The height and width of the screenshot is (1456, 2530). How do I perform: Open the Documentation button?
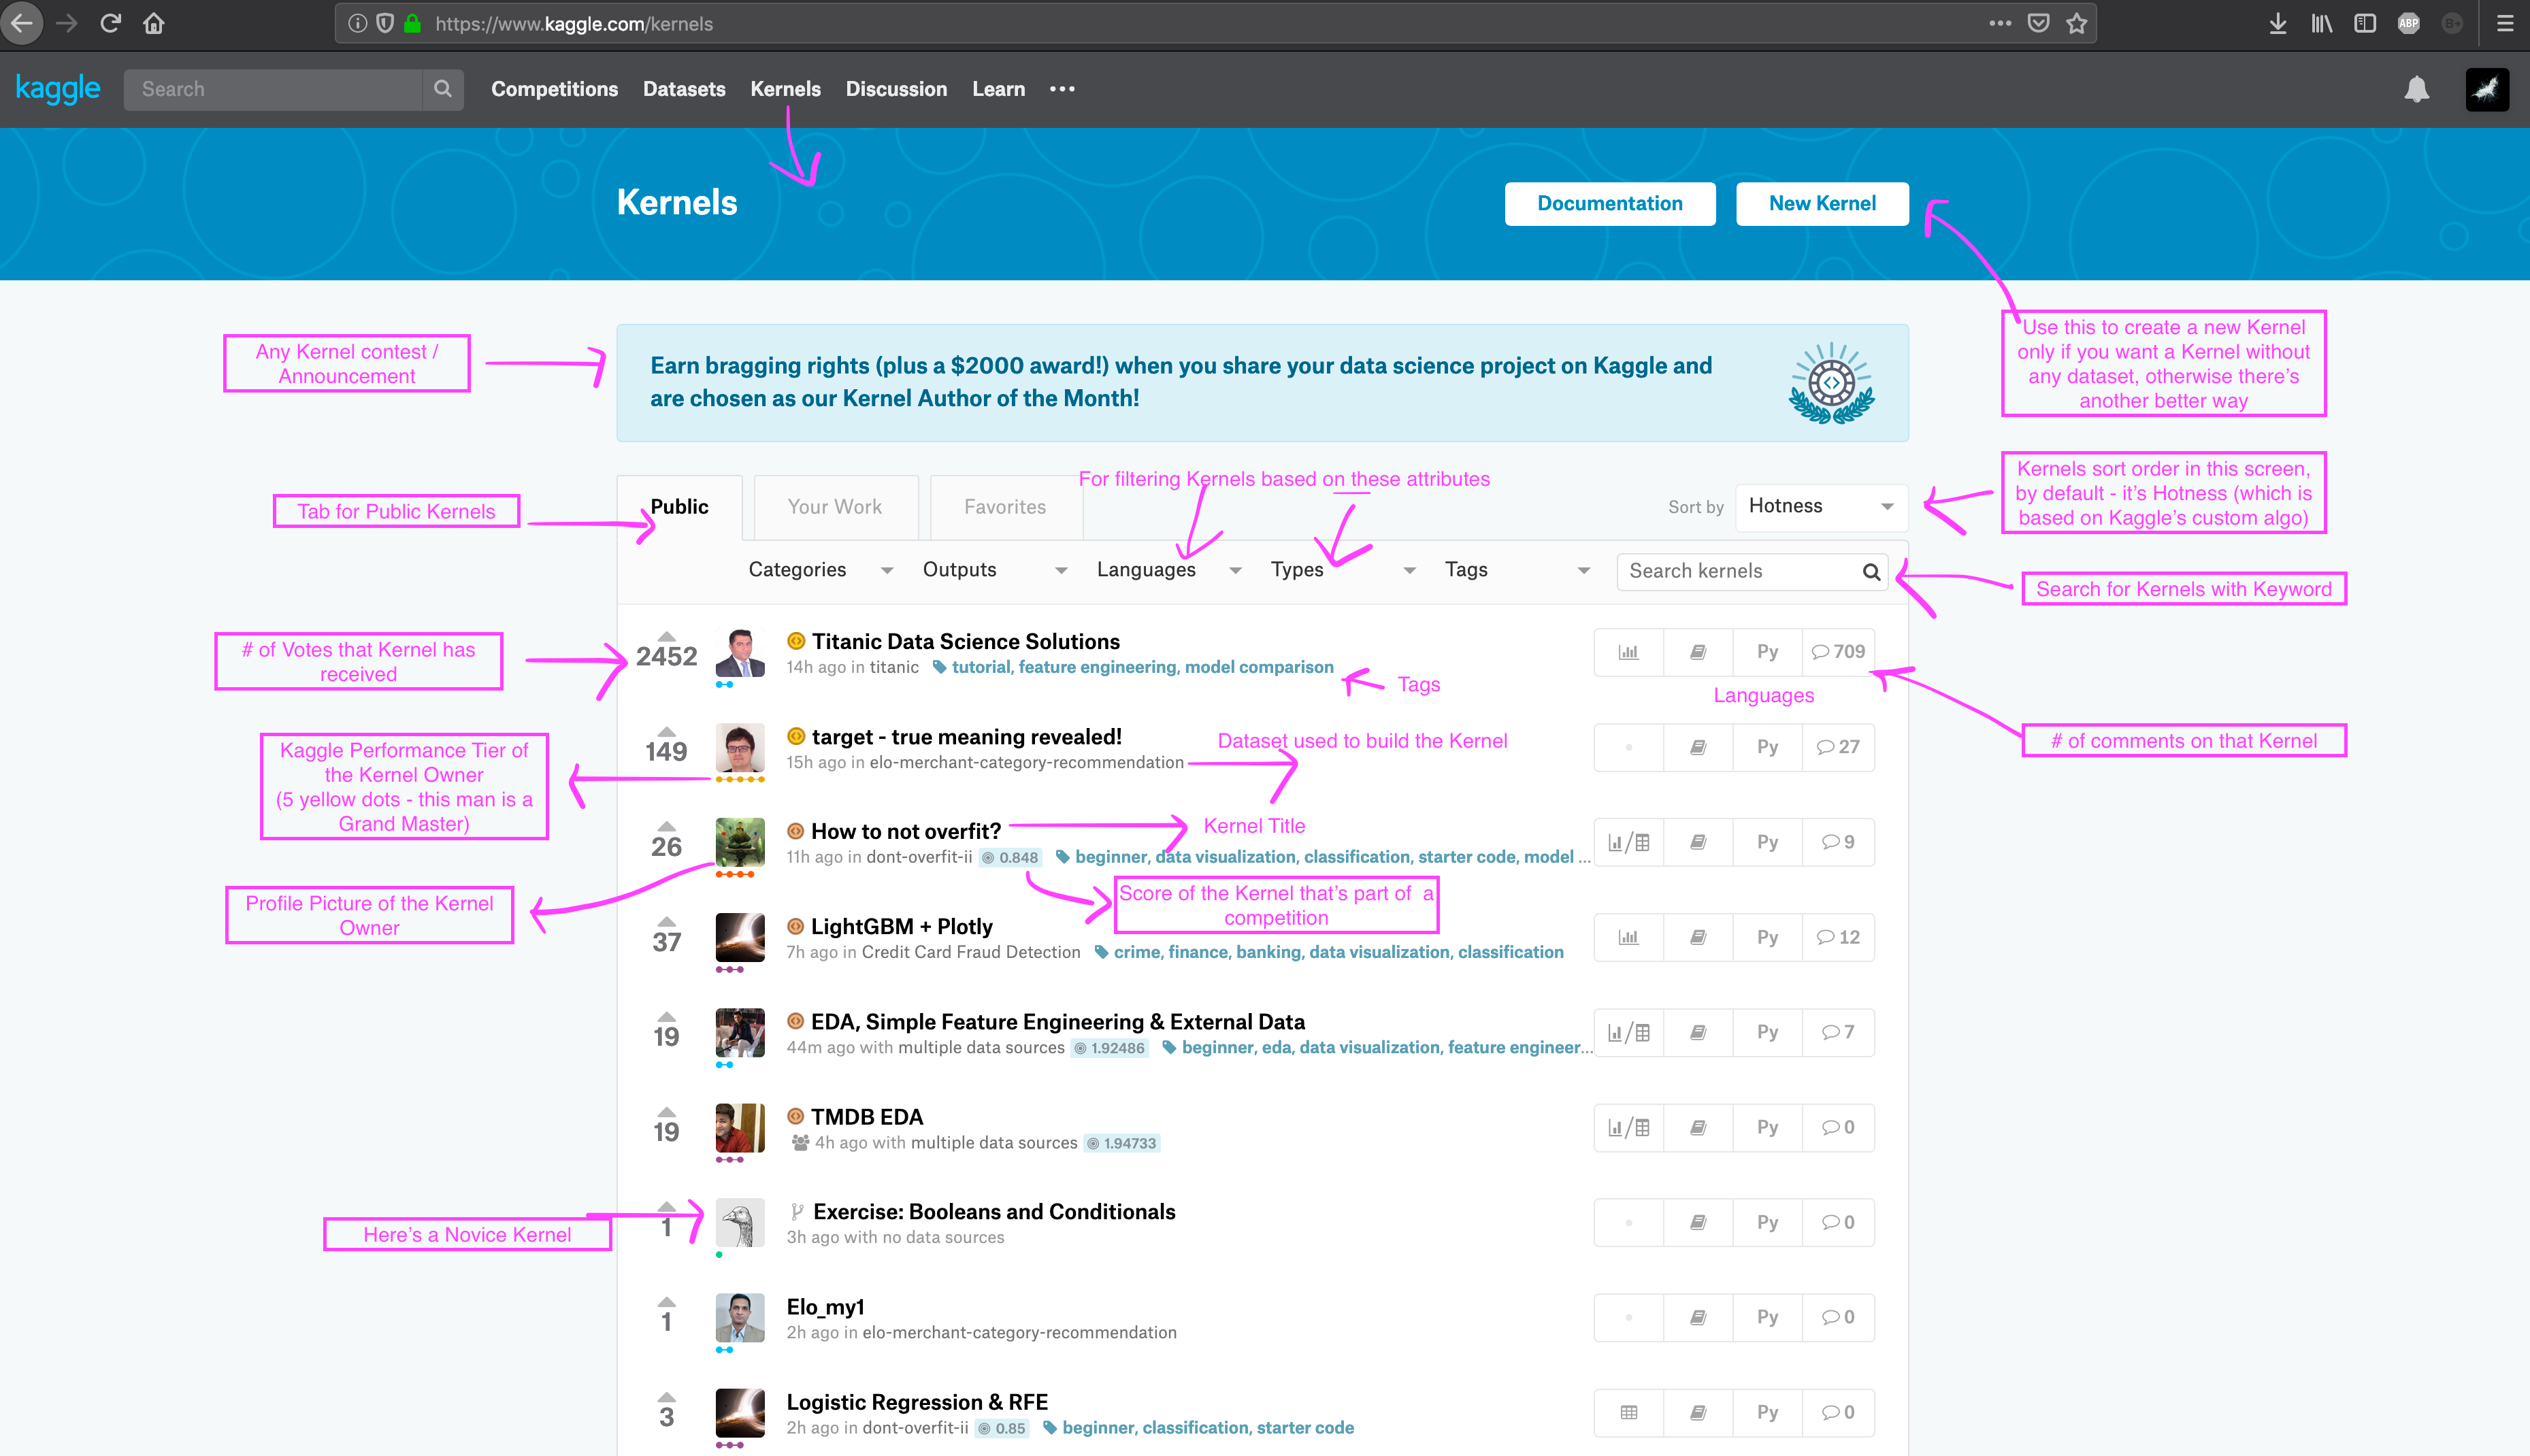point(1609,203)
